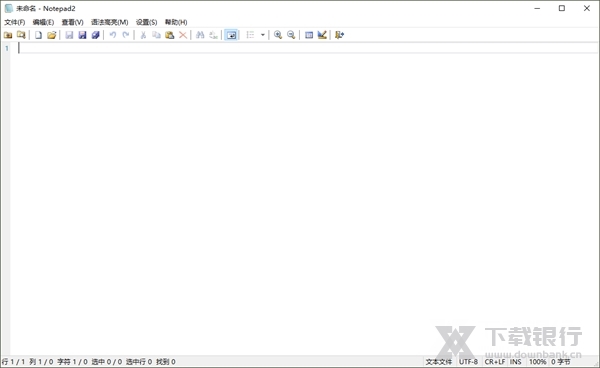This screenshot has width=600, height=368.
Task: Open dropdown arrow beside the list icon
Action: [x=262, y=35]
